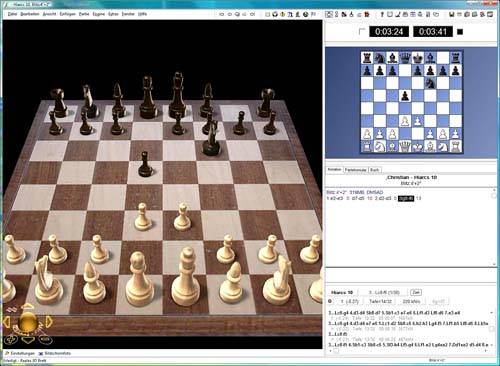Click the black rook on a8 on the 2D board

tap(367, 58)
